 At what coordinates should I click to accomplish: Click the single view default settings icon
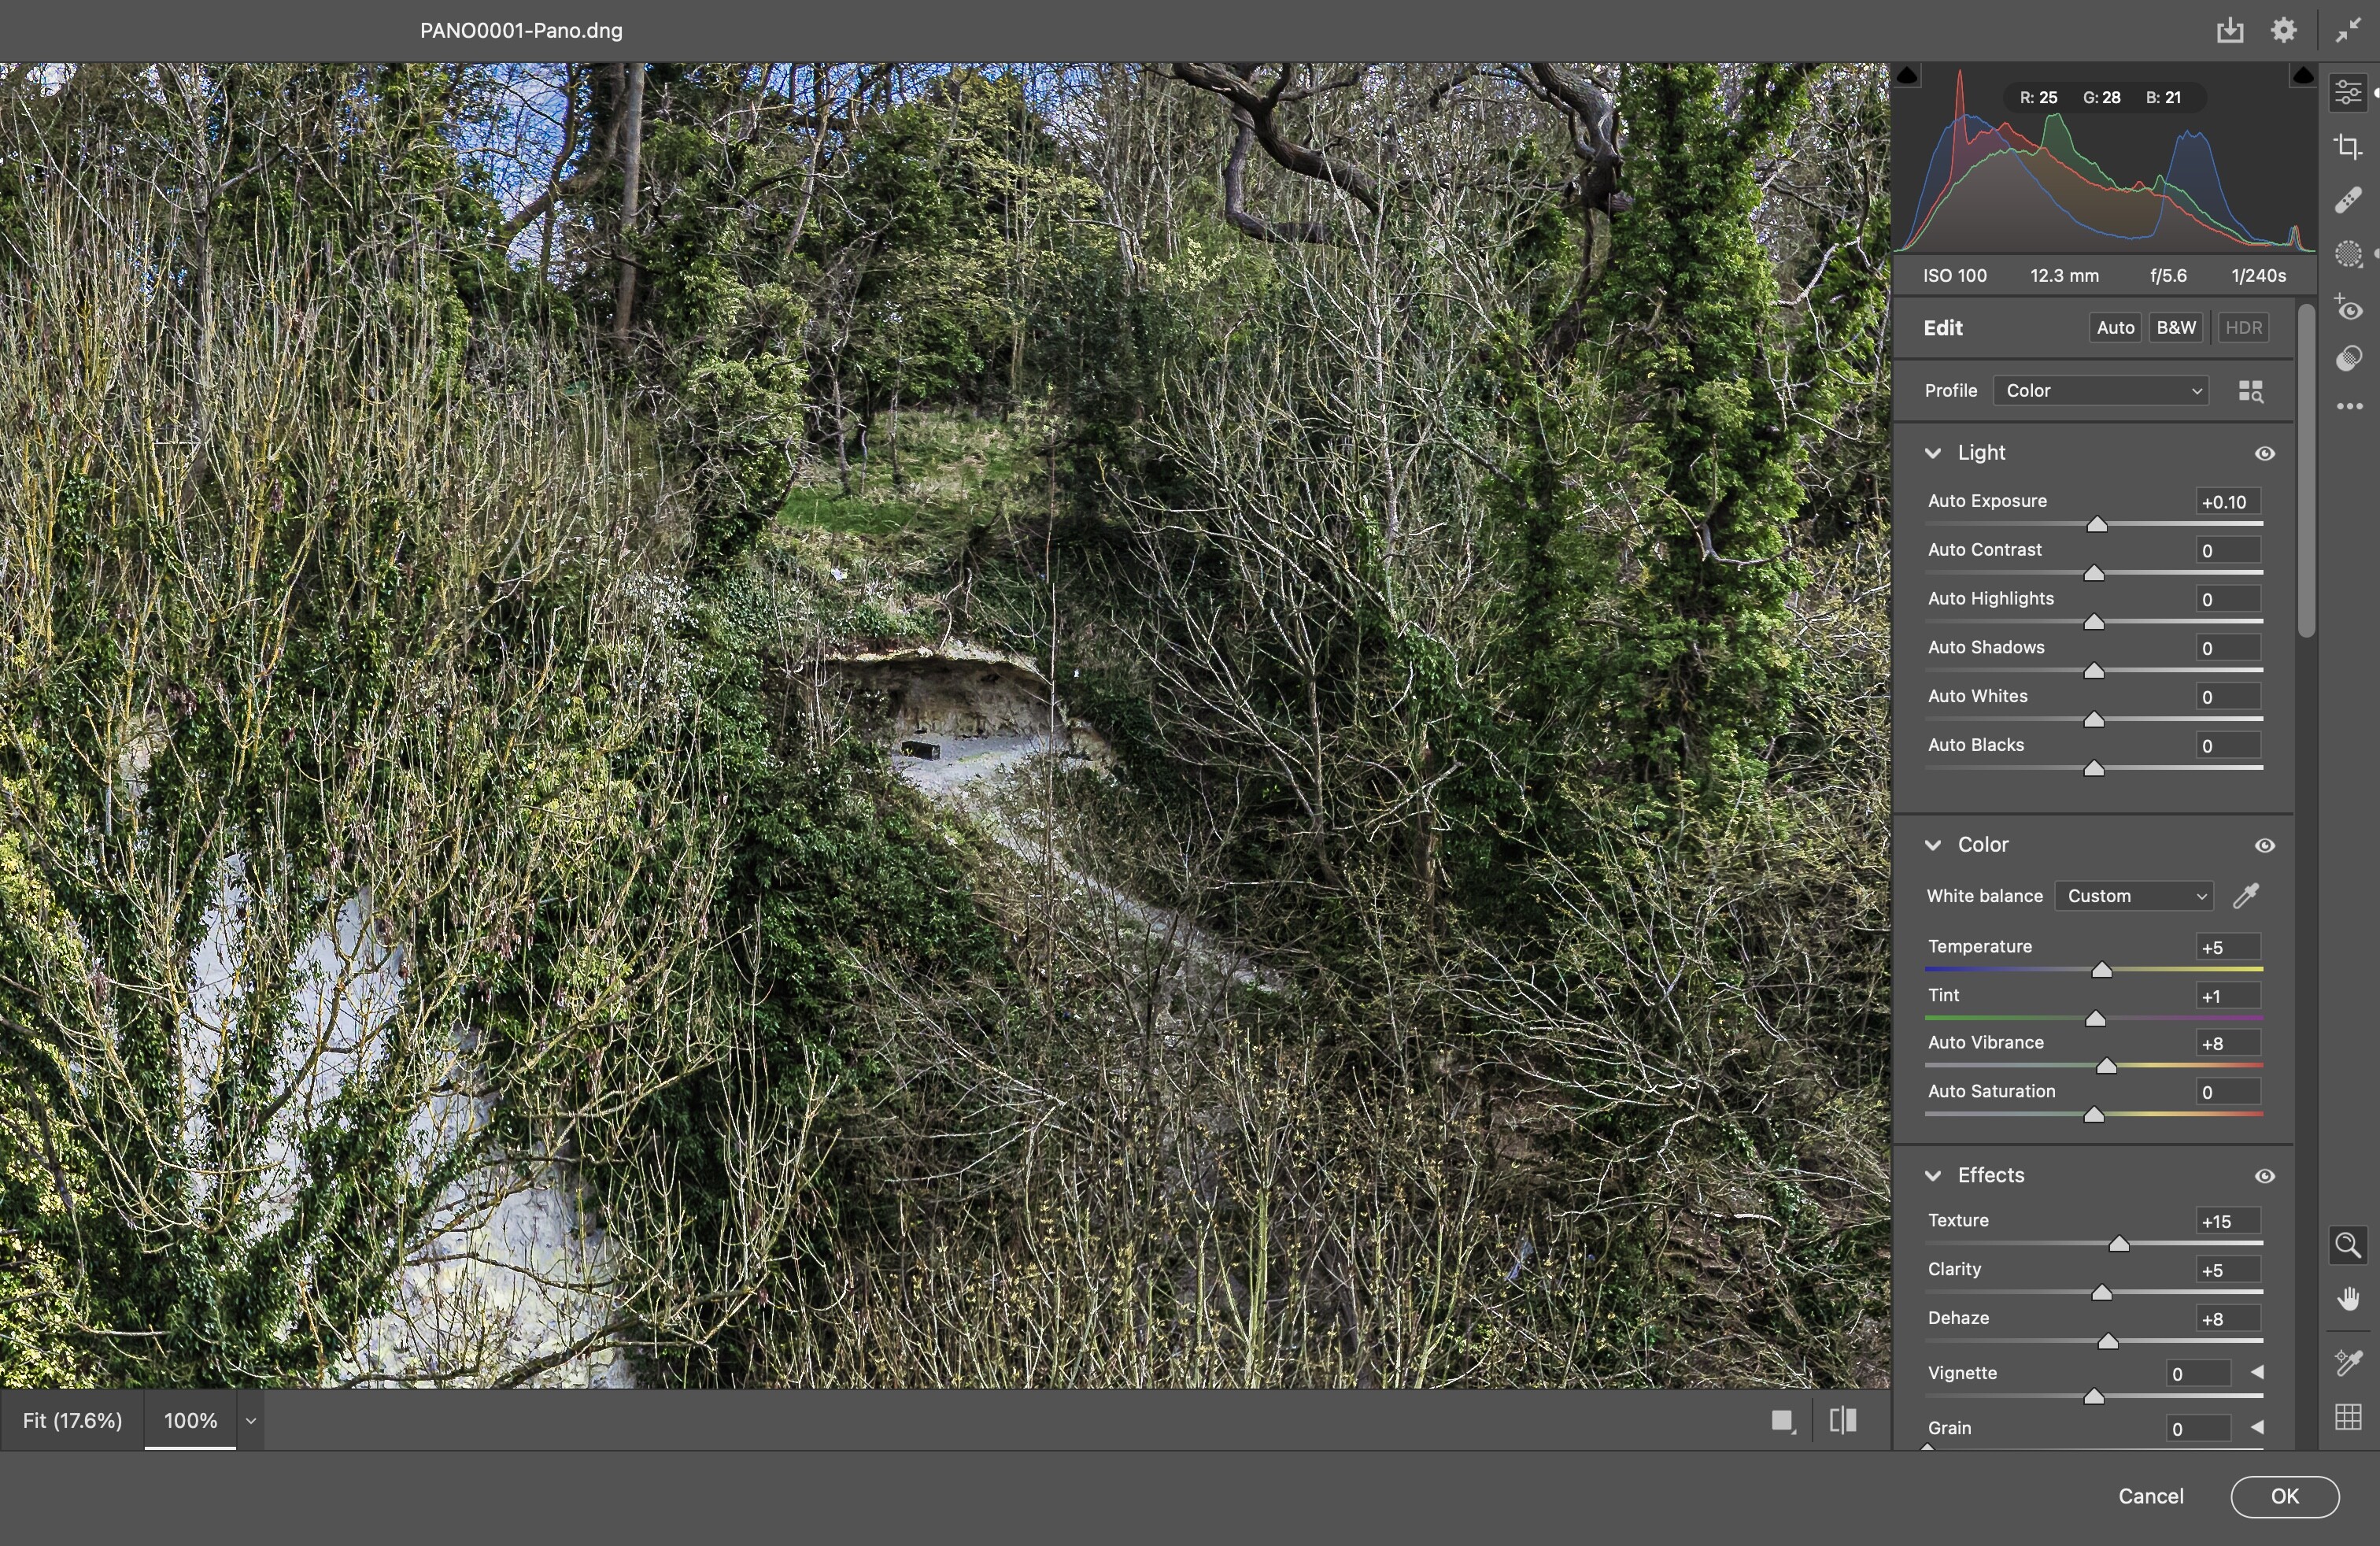(1782, 1421)
